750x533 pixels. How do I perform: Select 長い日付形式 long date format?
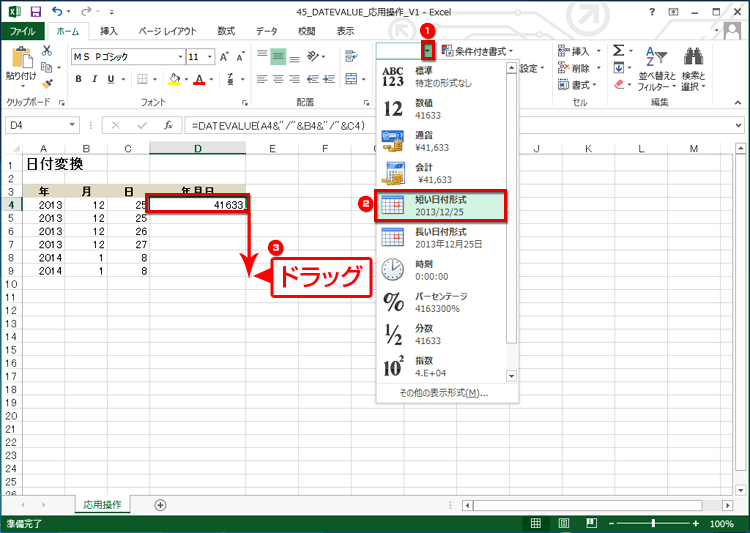tap(441, 238)
